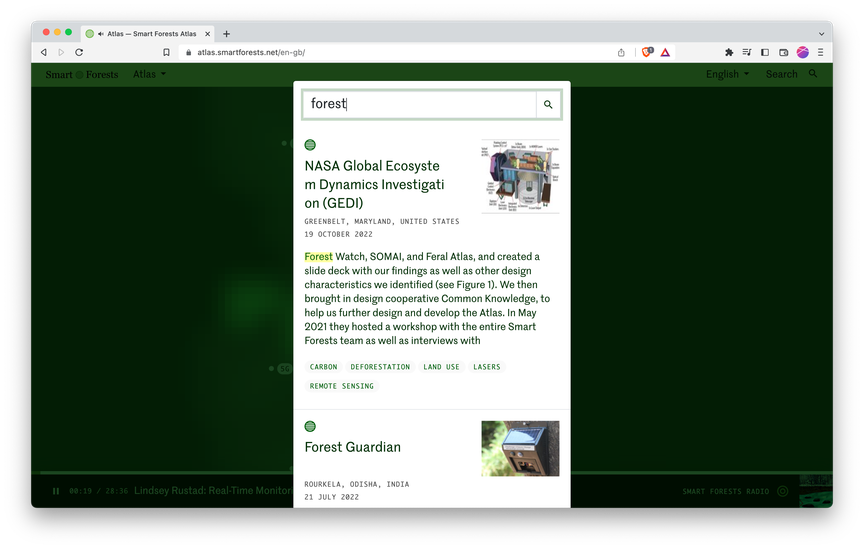Click the green globe icon above Forest Guardian
Viewport: 864px width, 549px height.
click(x=310, y=427)
